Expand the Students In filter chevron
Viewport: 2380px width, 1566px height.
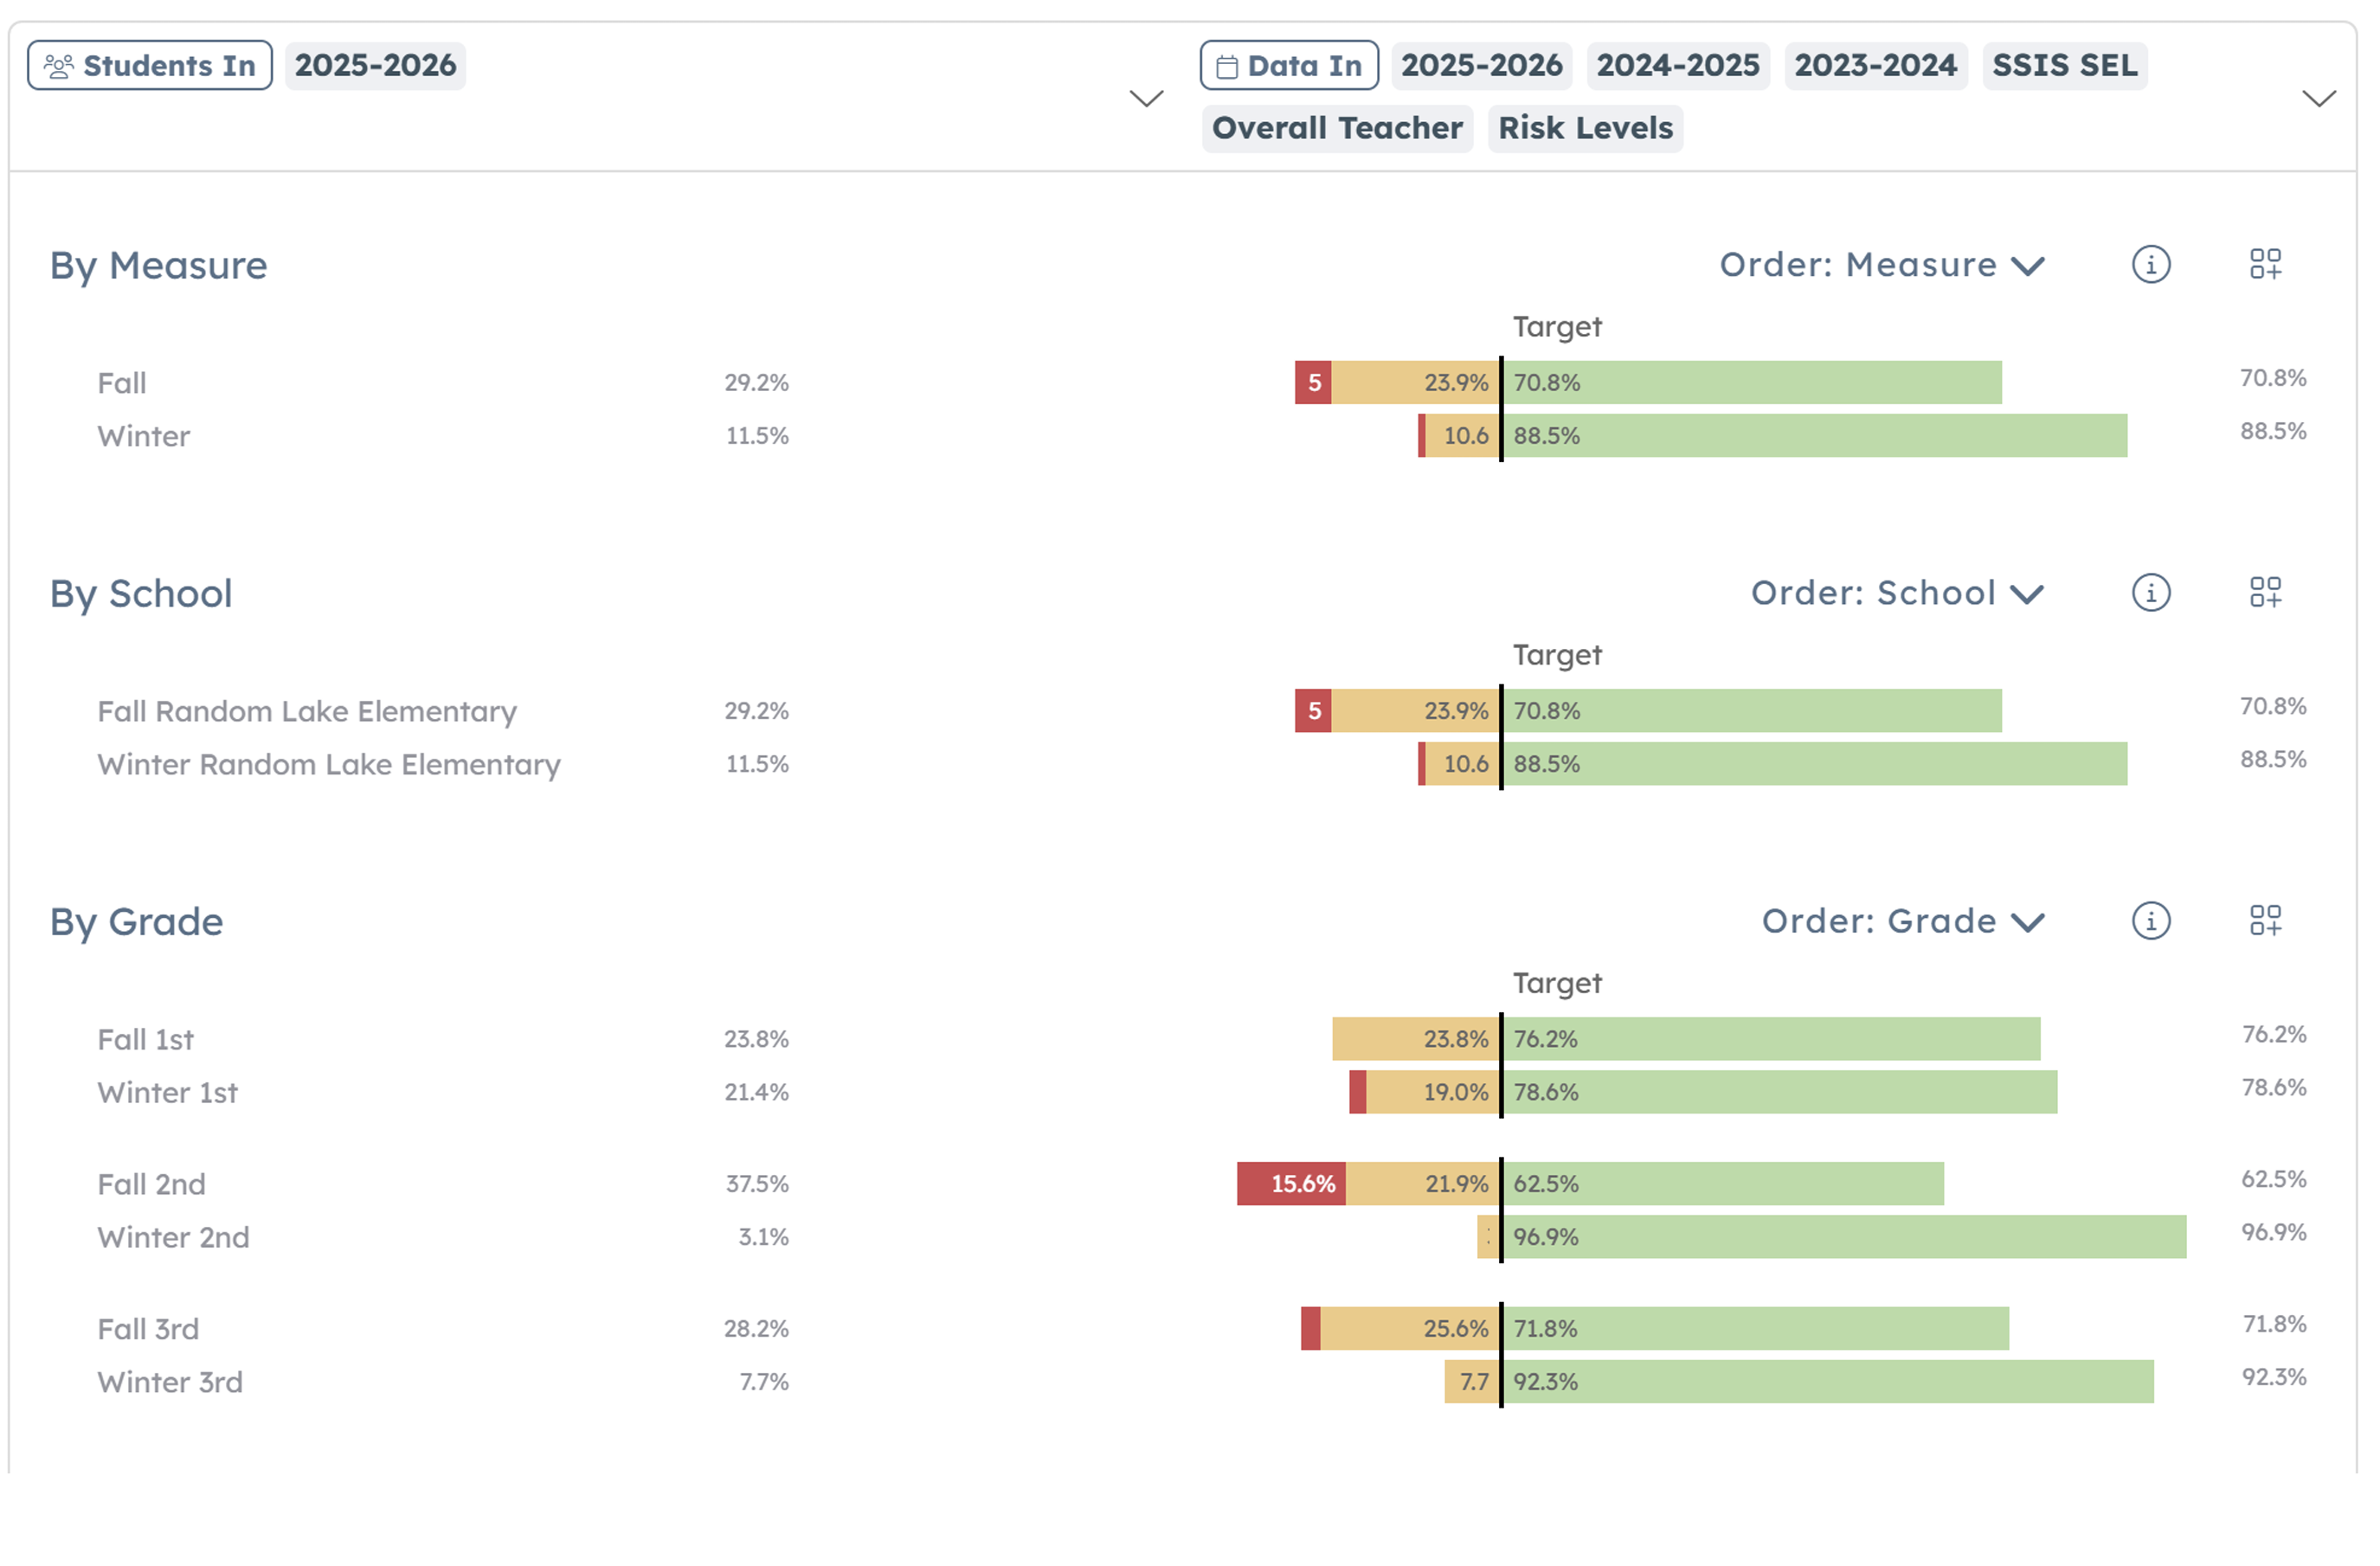click(1146, 98)
